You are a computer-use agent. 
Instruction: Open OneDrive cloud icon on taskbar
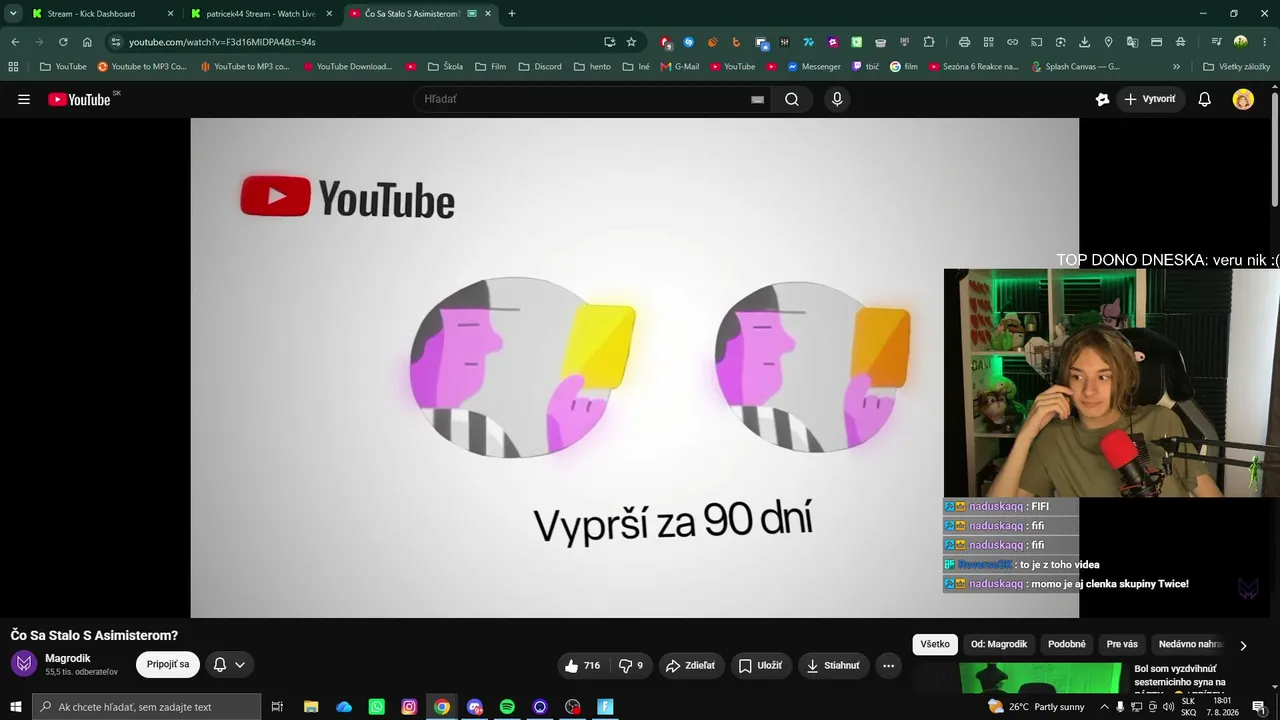pos(344,707)
